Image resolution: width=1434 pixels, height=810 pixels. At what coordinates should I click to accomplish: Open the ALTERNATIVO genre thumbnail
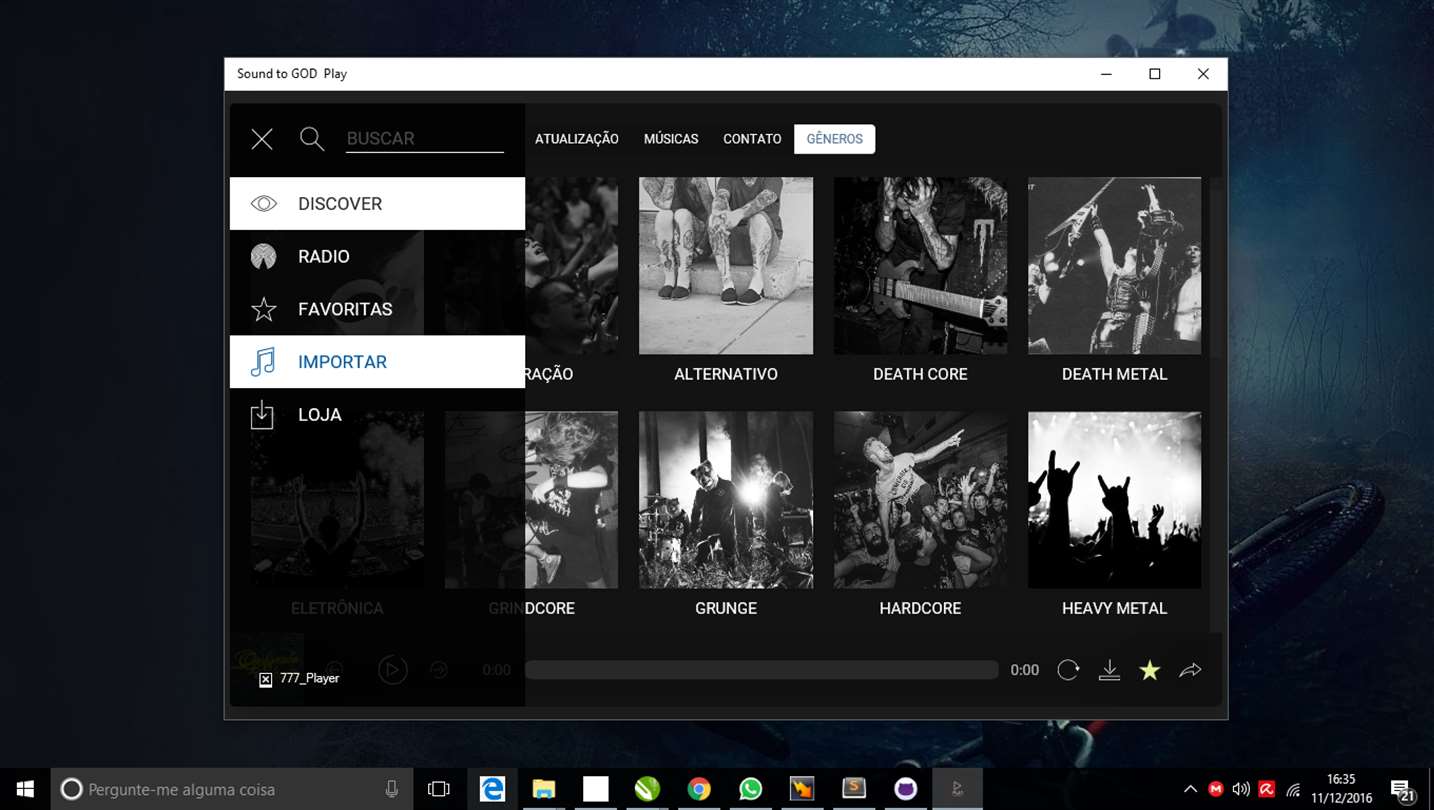726,266
